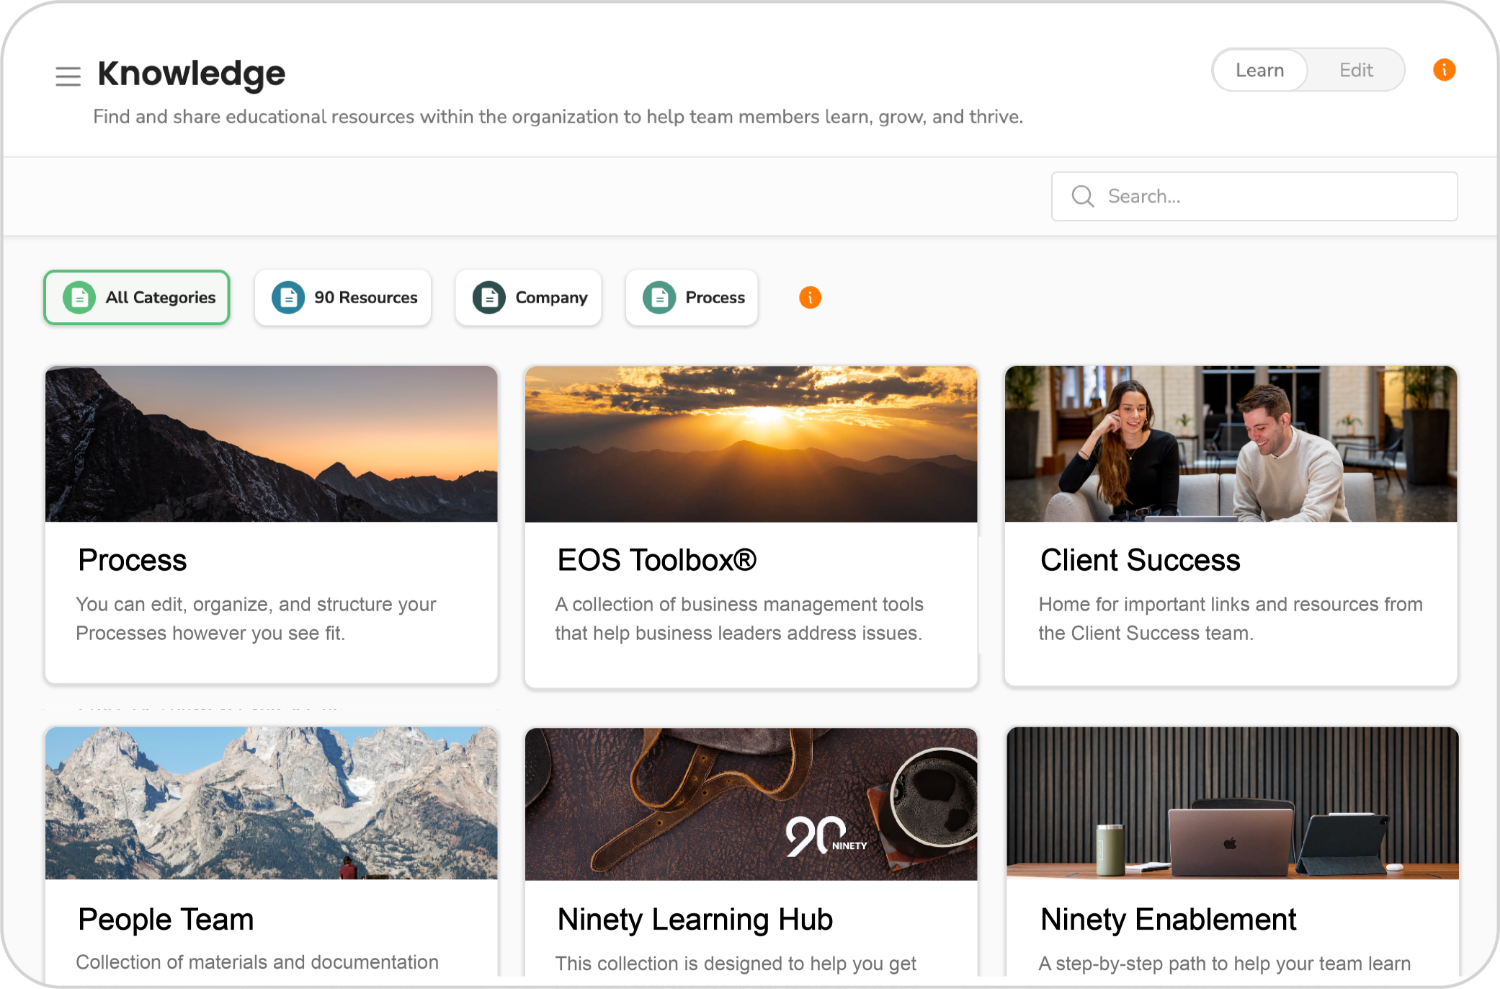Click the magnifying glass search icon
This screenshot has height=989, width=1500.
[x=1083, y=196]
